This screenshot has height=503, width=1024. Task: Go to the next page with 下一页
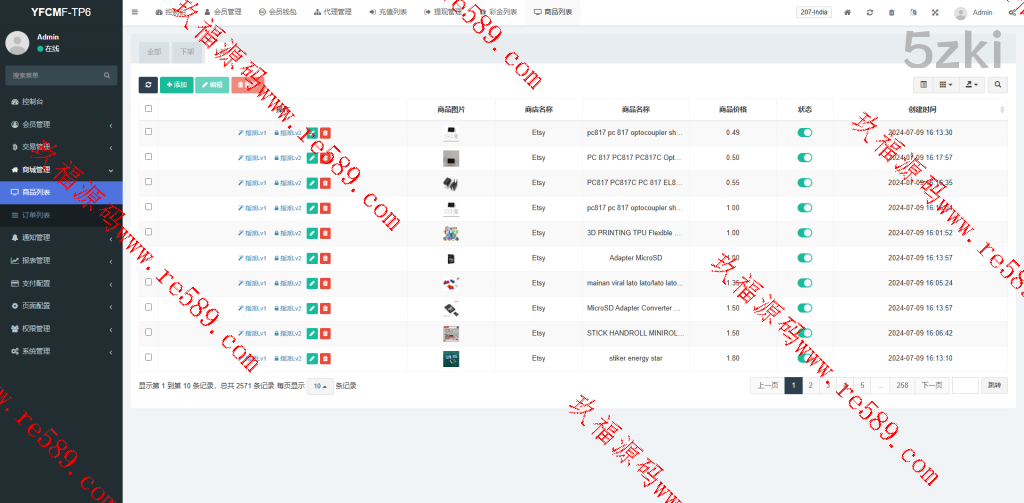coord(930,386)
